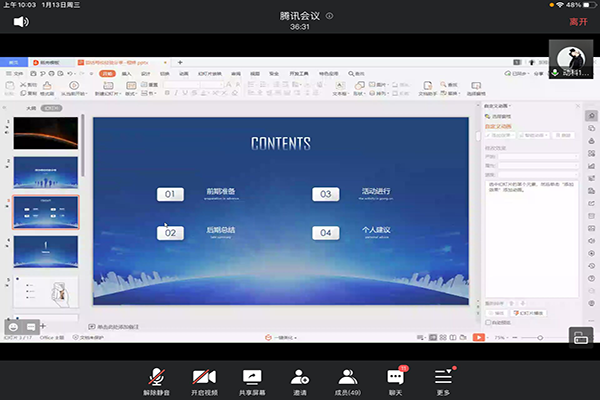This screenshot has height=400, width=600.
Task: Open the 插入 ribbon tab
Action: [126, 73]
